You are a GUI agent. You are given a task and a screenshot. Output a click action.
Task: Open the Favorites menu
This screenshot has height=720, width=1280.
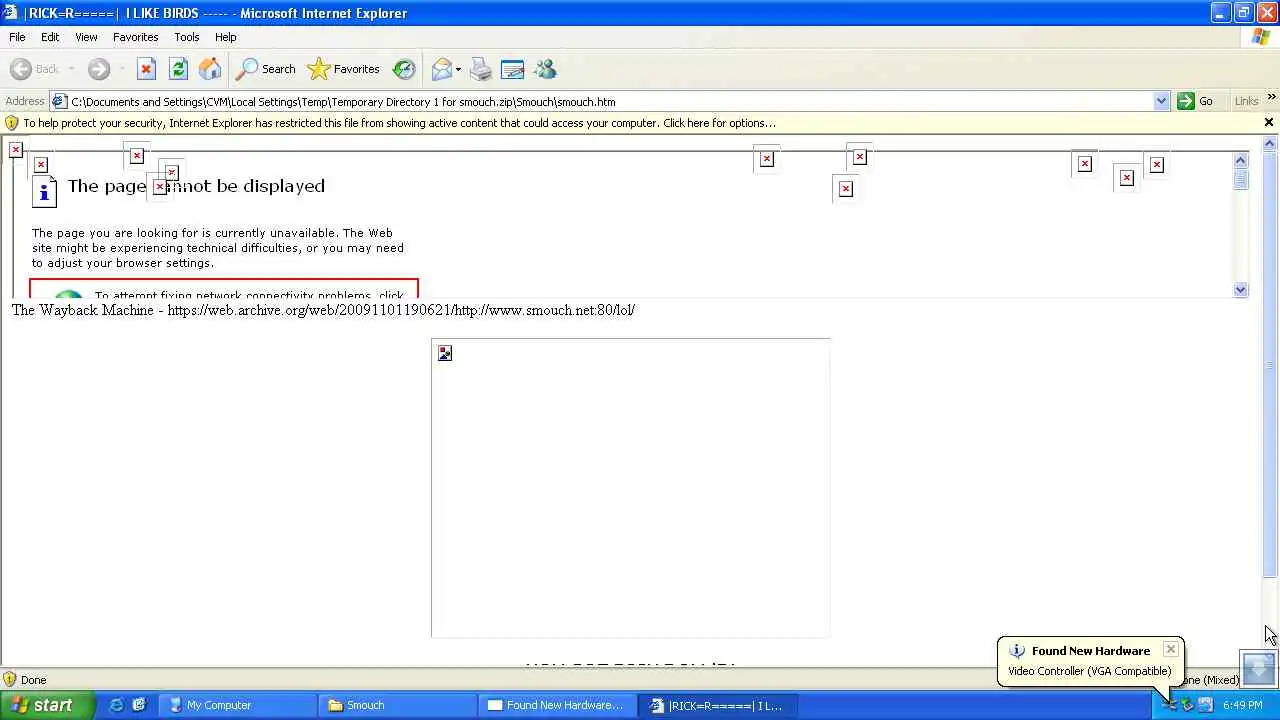(135, 37)
